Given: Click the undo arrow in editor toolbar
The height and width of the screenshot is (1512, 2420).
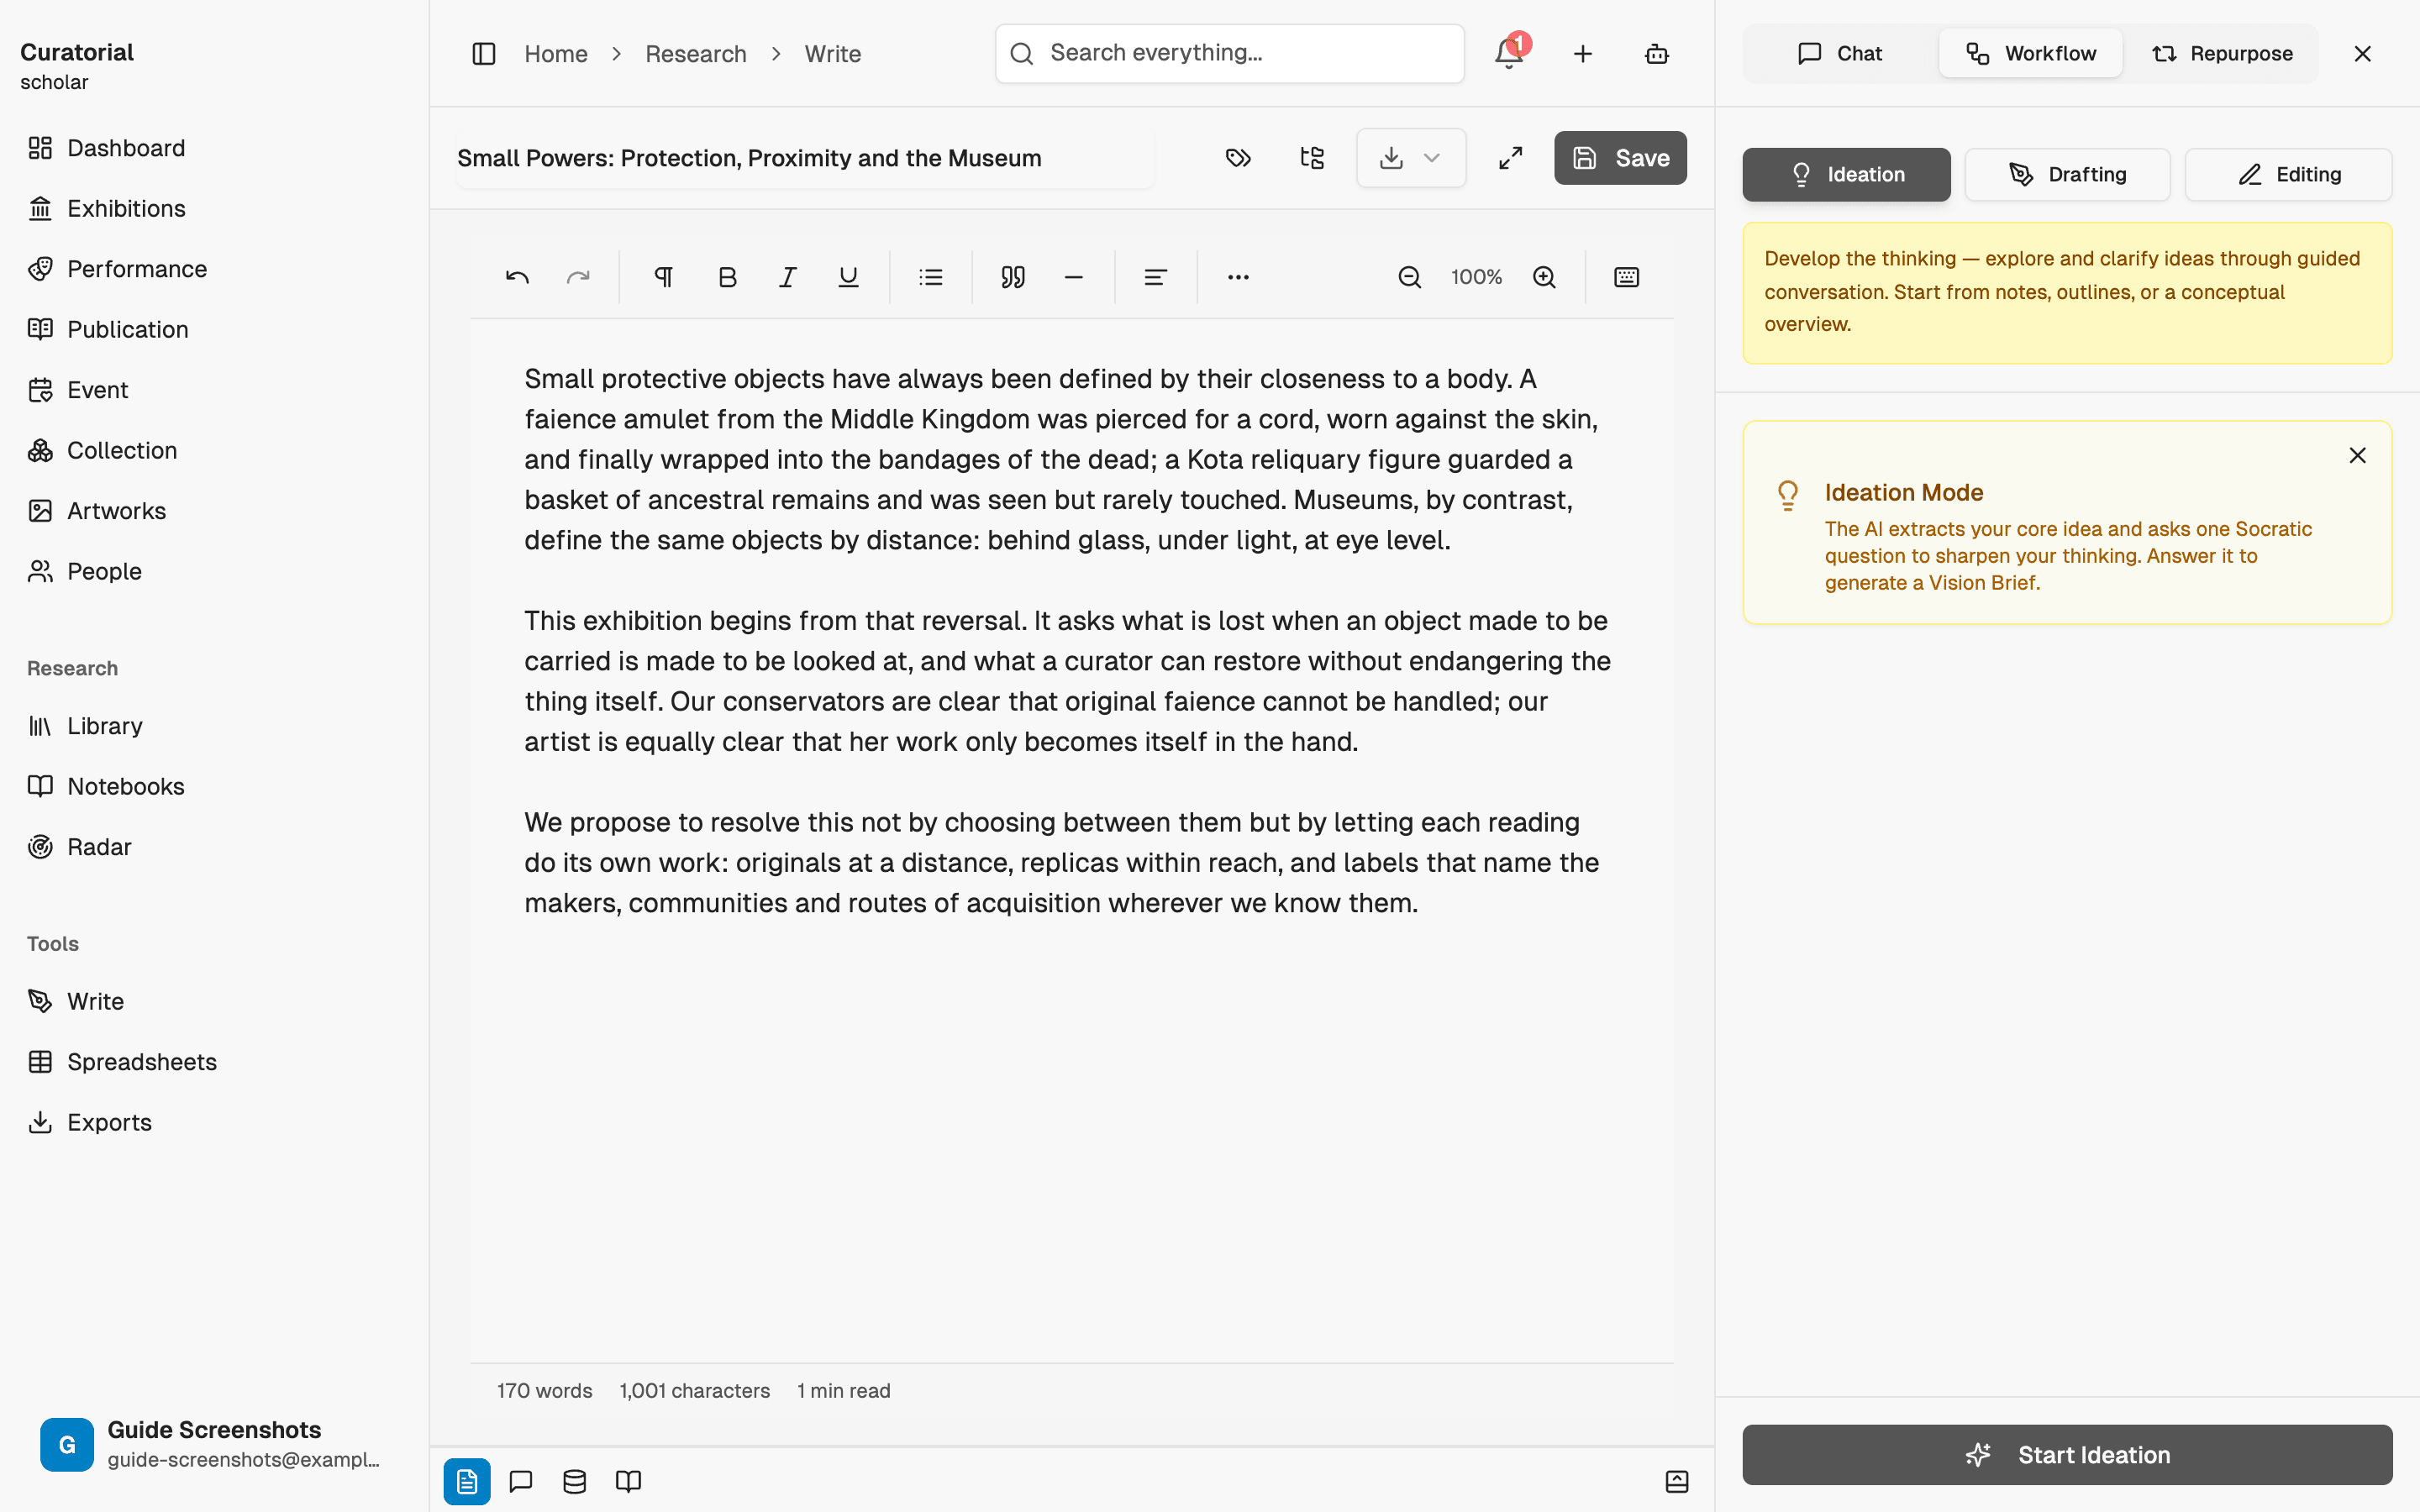Looking at the screenshot, I should tap(517, 277).
